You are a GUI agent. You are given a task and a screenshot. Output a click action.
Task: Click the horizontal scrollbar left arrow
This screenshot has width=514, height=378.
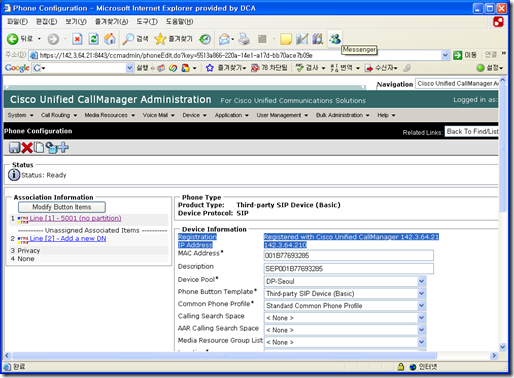coord(7,356)
